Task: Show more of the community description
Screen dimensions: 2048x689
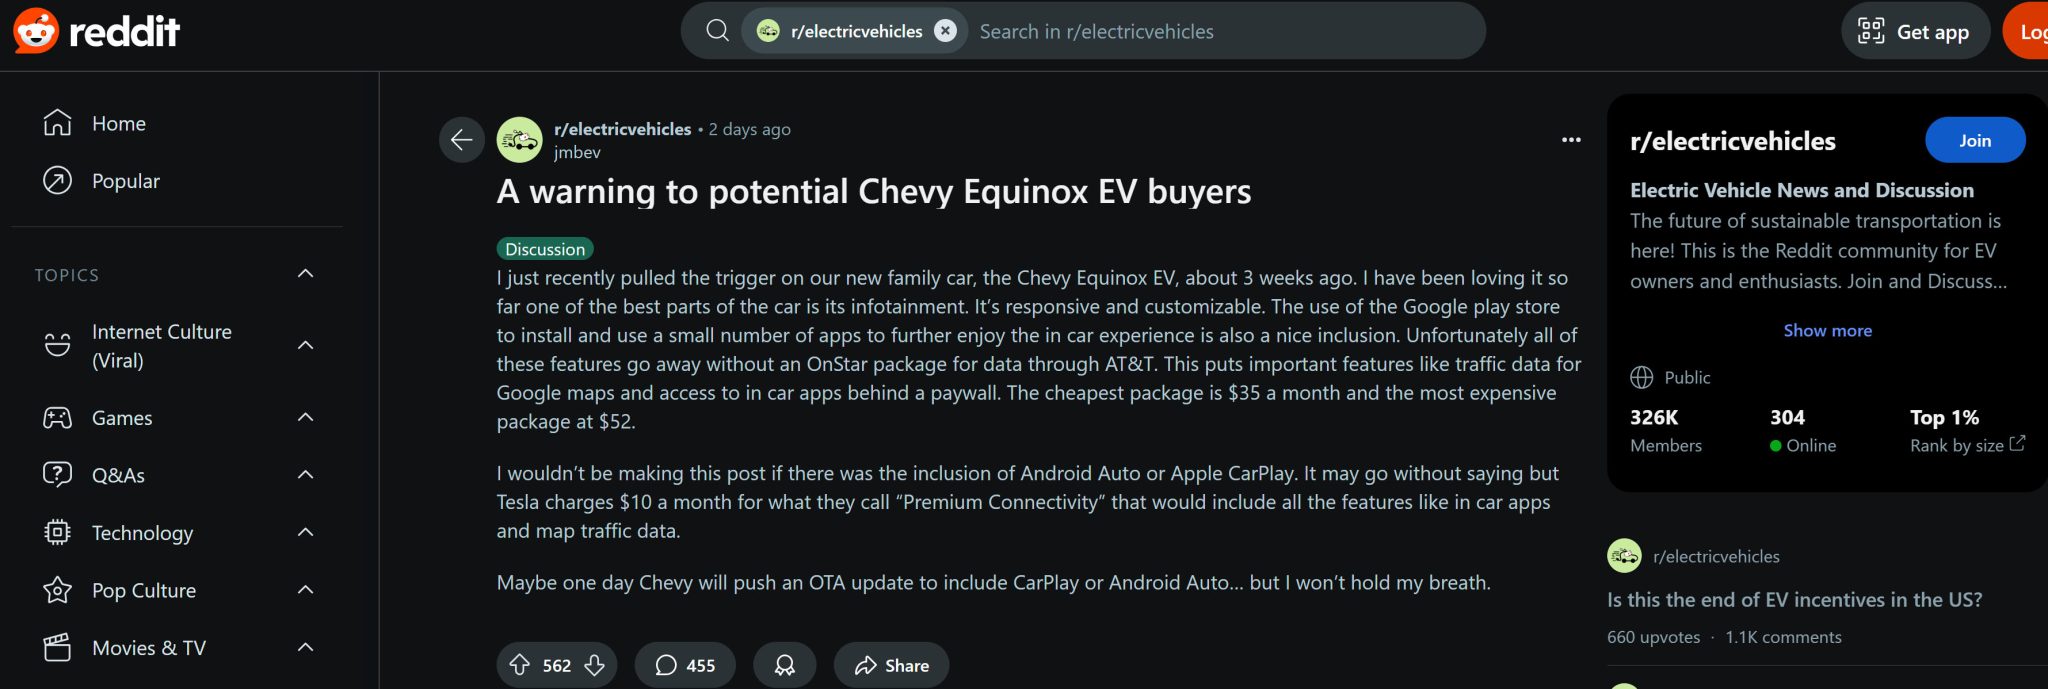Action: 1826,330
